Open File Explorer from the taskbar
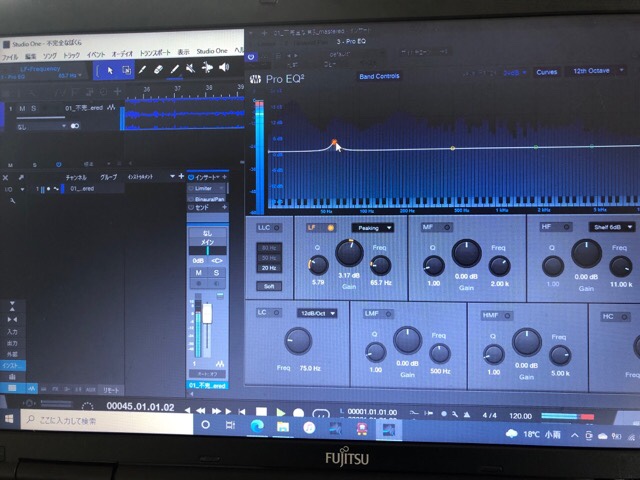Screen dimensions: 640x480 (x=283, y=427)
